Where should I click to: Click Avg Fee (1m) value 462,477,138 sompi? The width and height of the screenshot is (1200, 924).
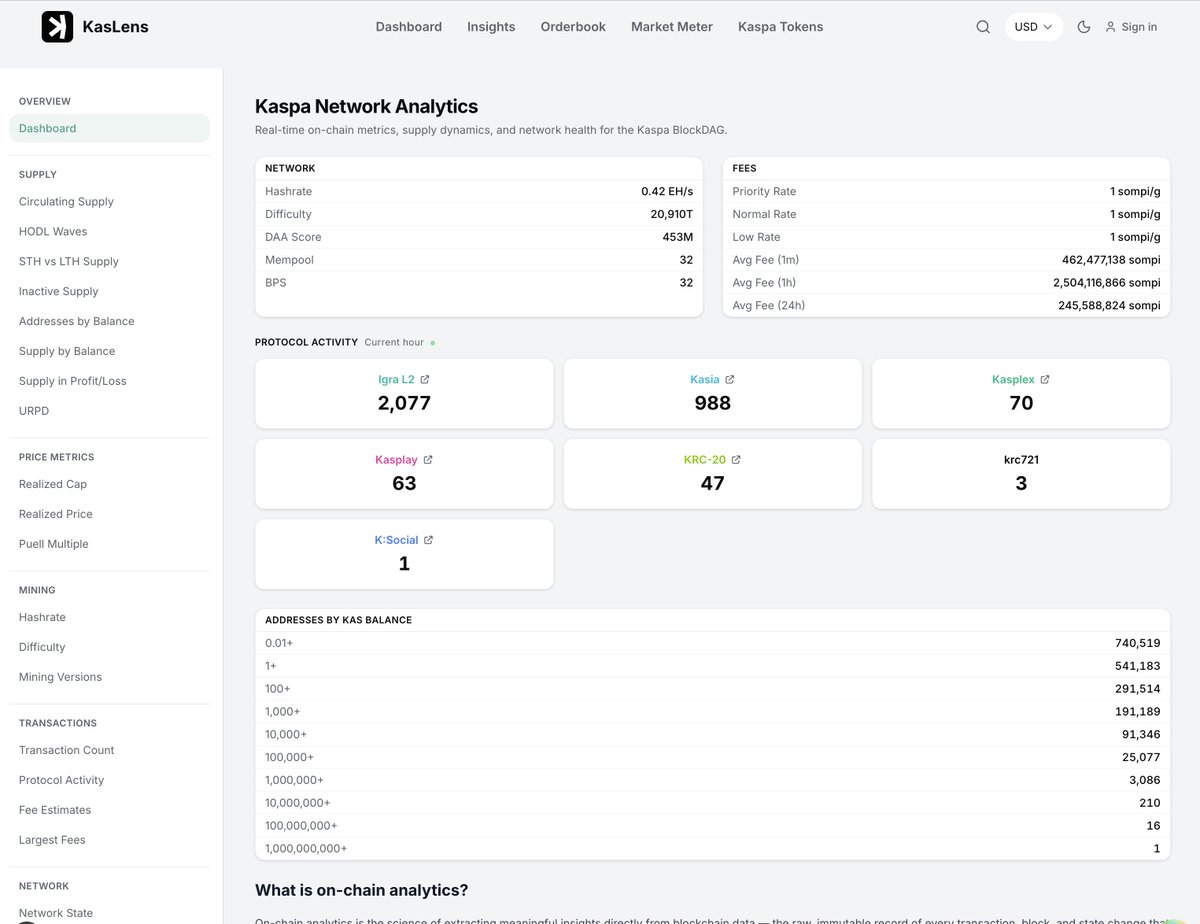[x=1111, y=260]
